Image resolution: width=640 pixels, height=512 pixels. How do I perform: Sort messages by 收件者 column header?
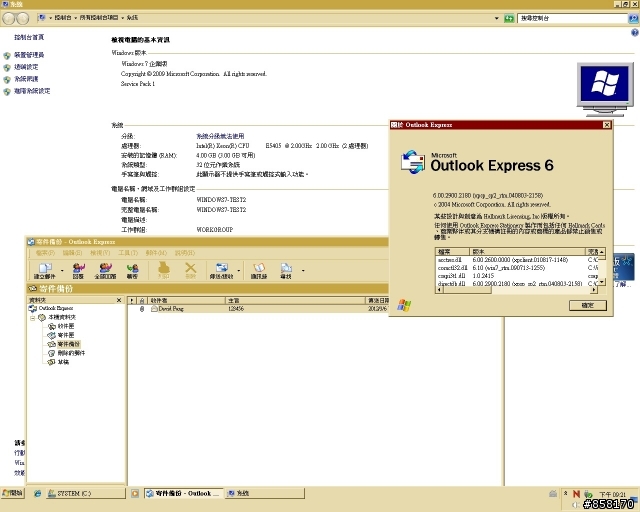187,301
